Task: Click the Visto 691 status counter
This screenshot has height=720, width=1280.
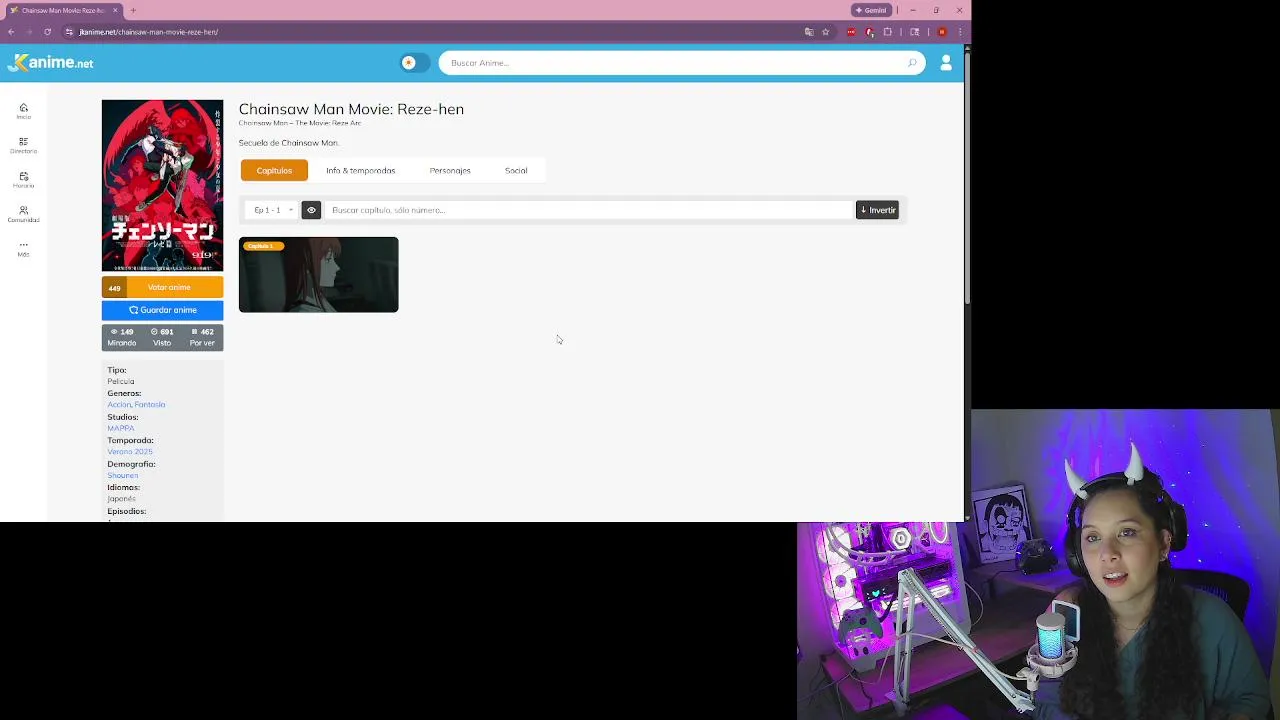Action: coord(162,337)
